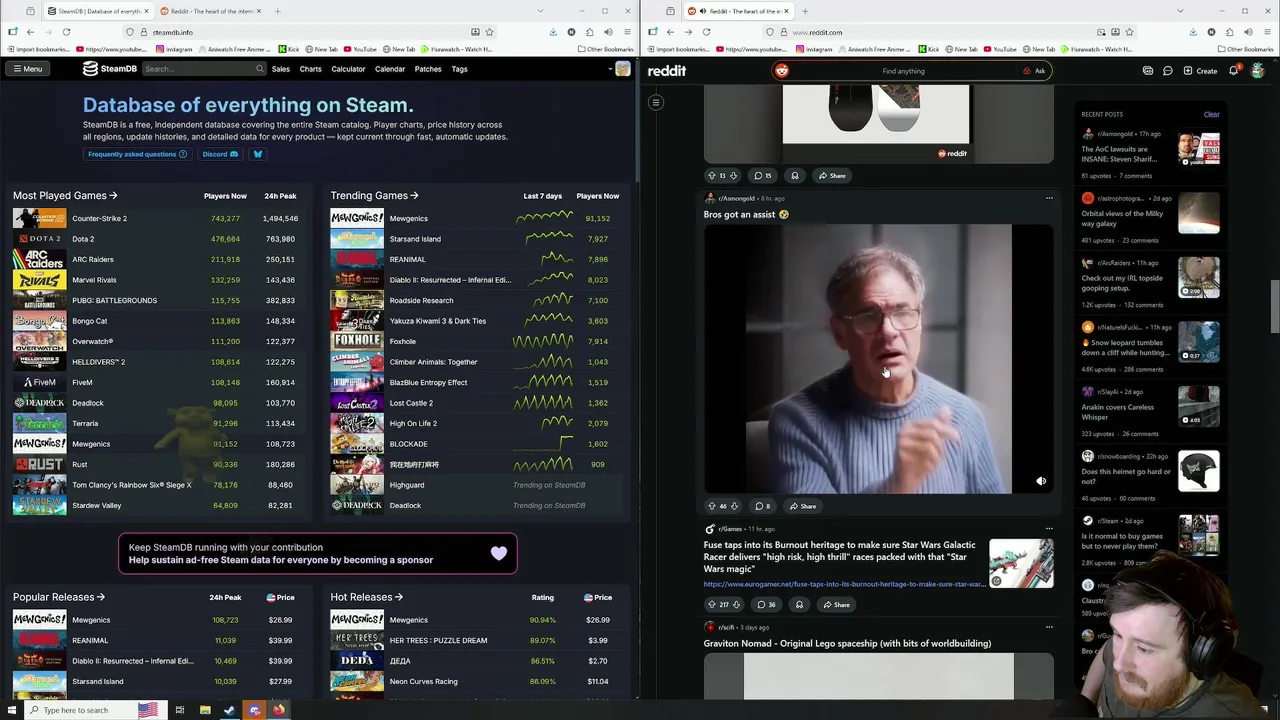This screenshot has height=720, width=1280.
Task: Click the Foxhole trend sparkline row
Action: (543, 341)
